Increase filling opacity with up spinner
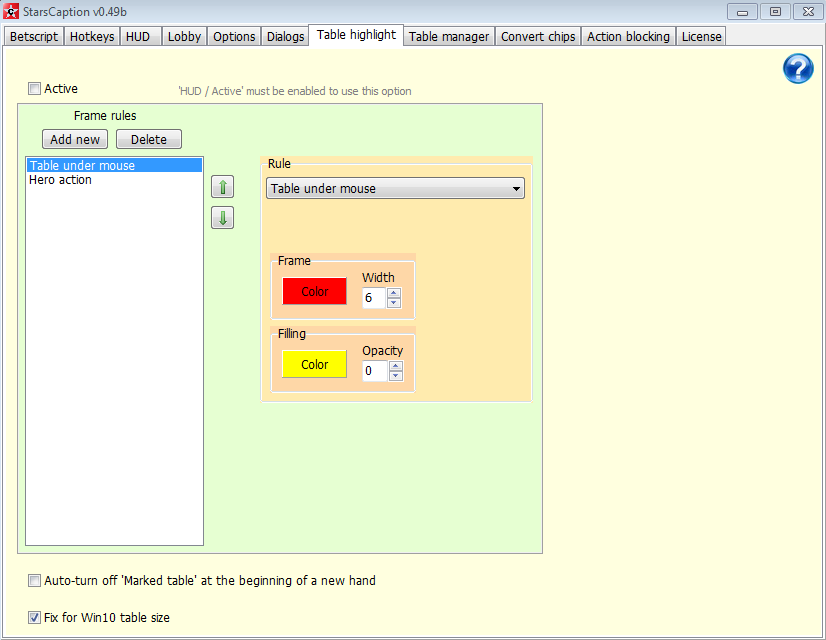The image size is (826, 640). point(396,366)
